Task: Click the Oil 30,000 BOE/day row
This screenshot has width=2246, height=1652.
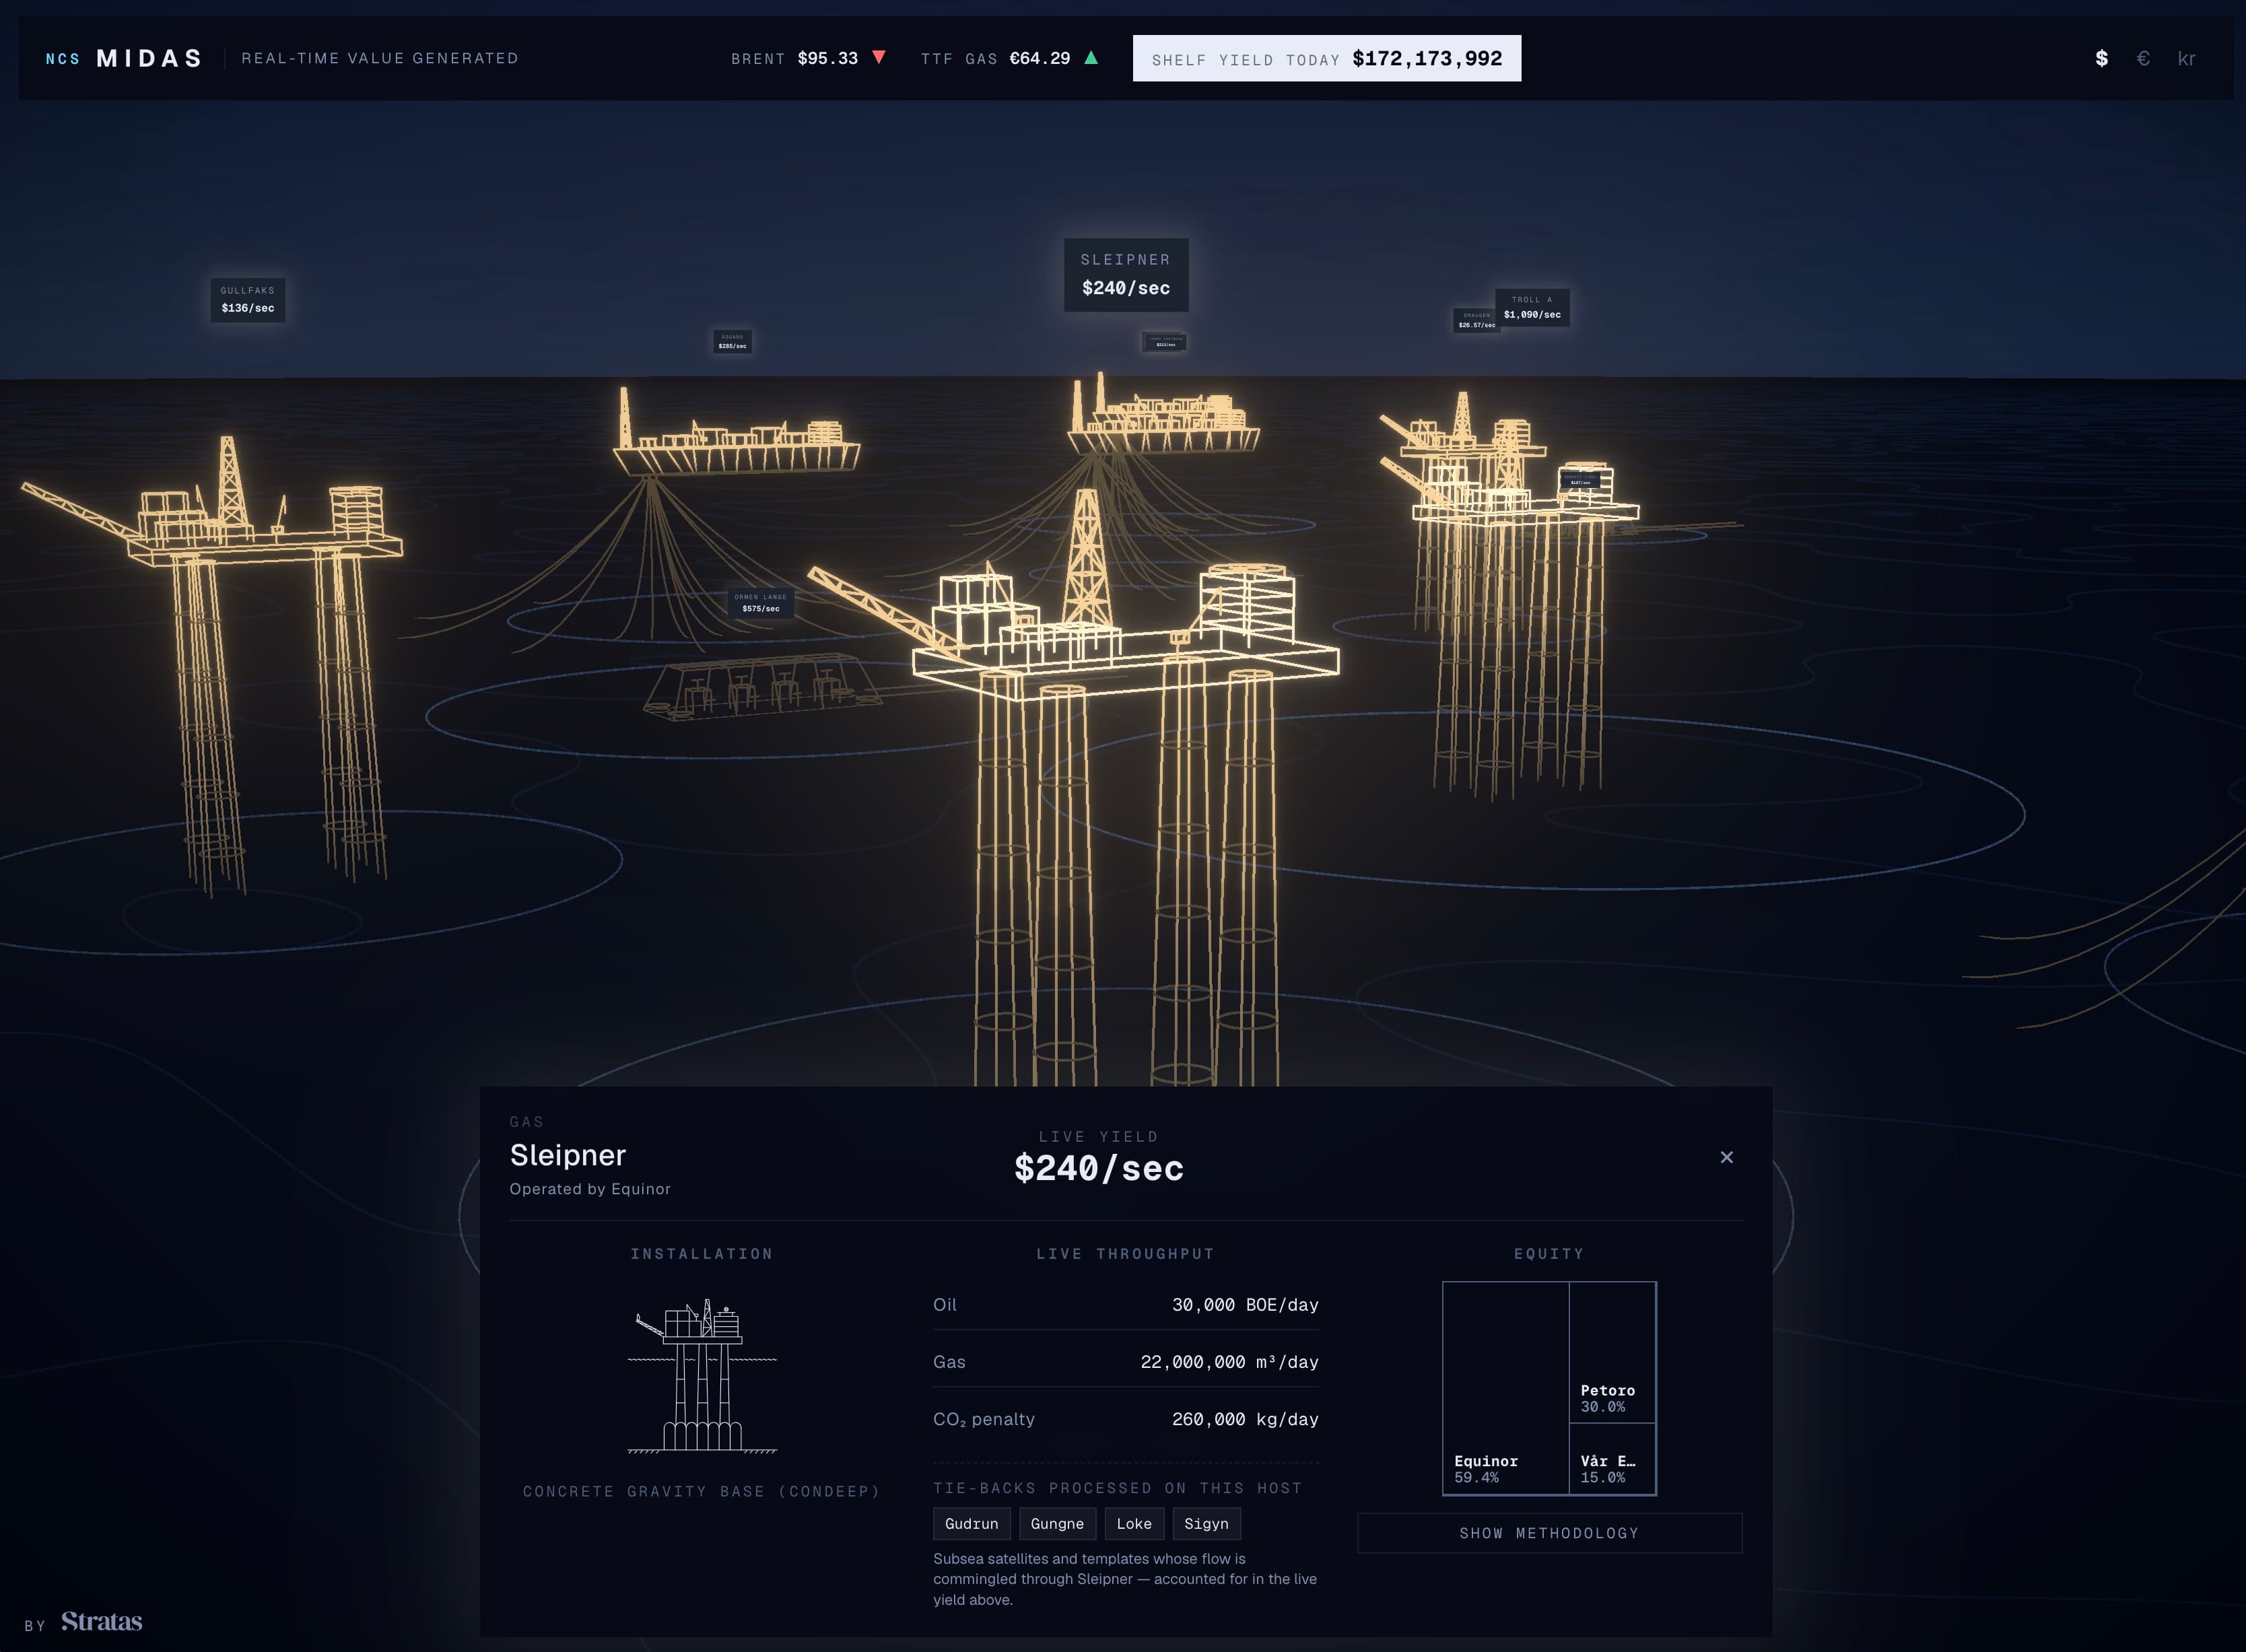Action: click(1126, 1305)
